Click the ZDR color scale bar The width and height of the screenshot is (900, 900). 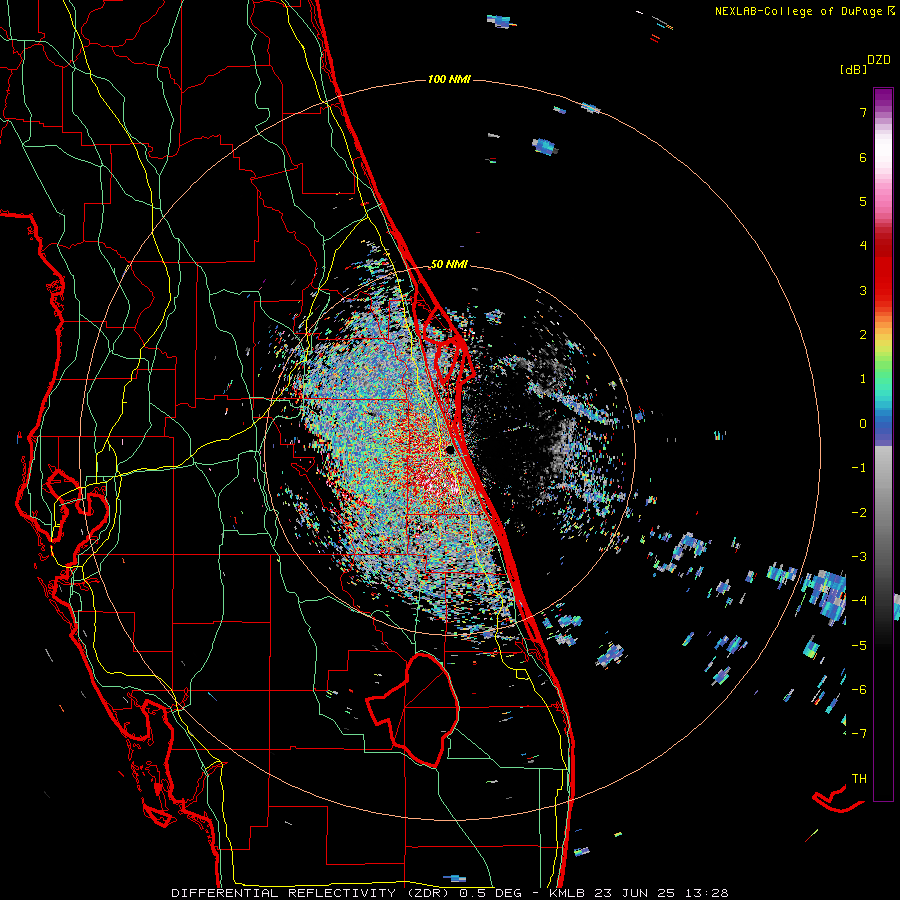point(883,444)
